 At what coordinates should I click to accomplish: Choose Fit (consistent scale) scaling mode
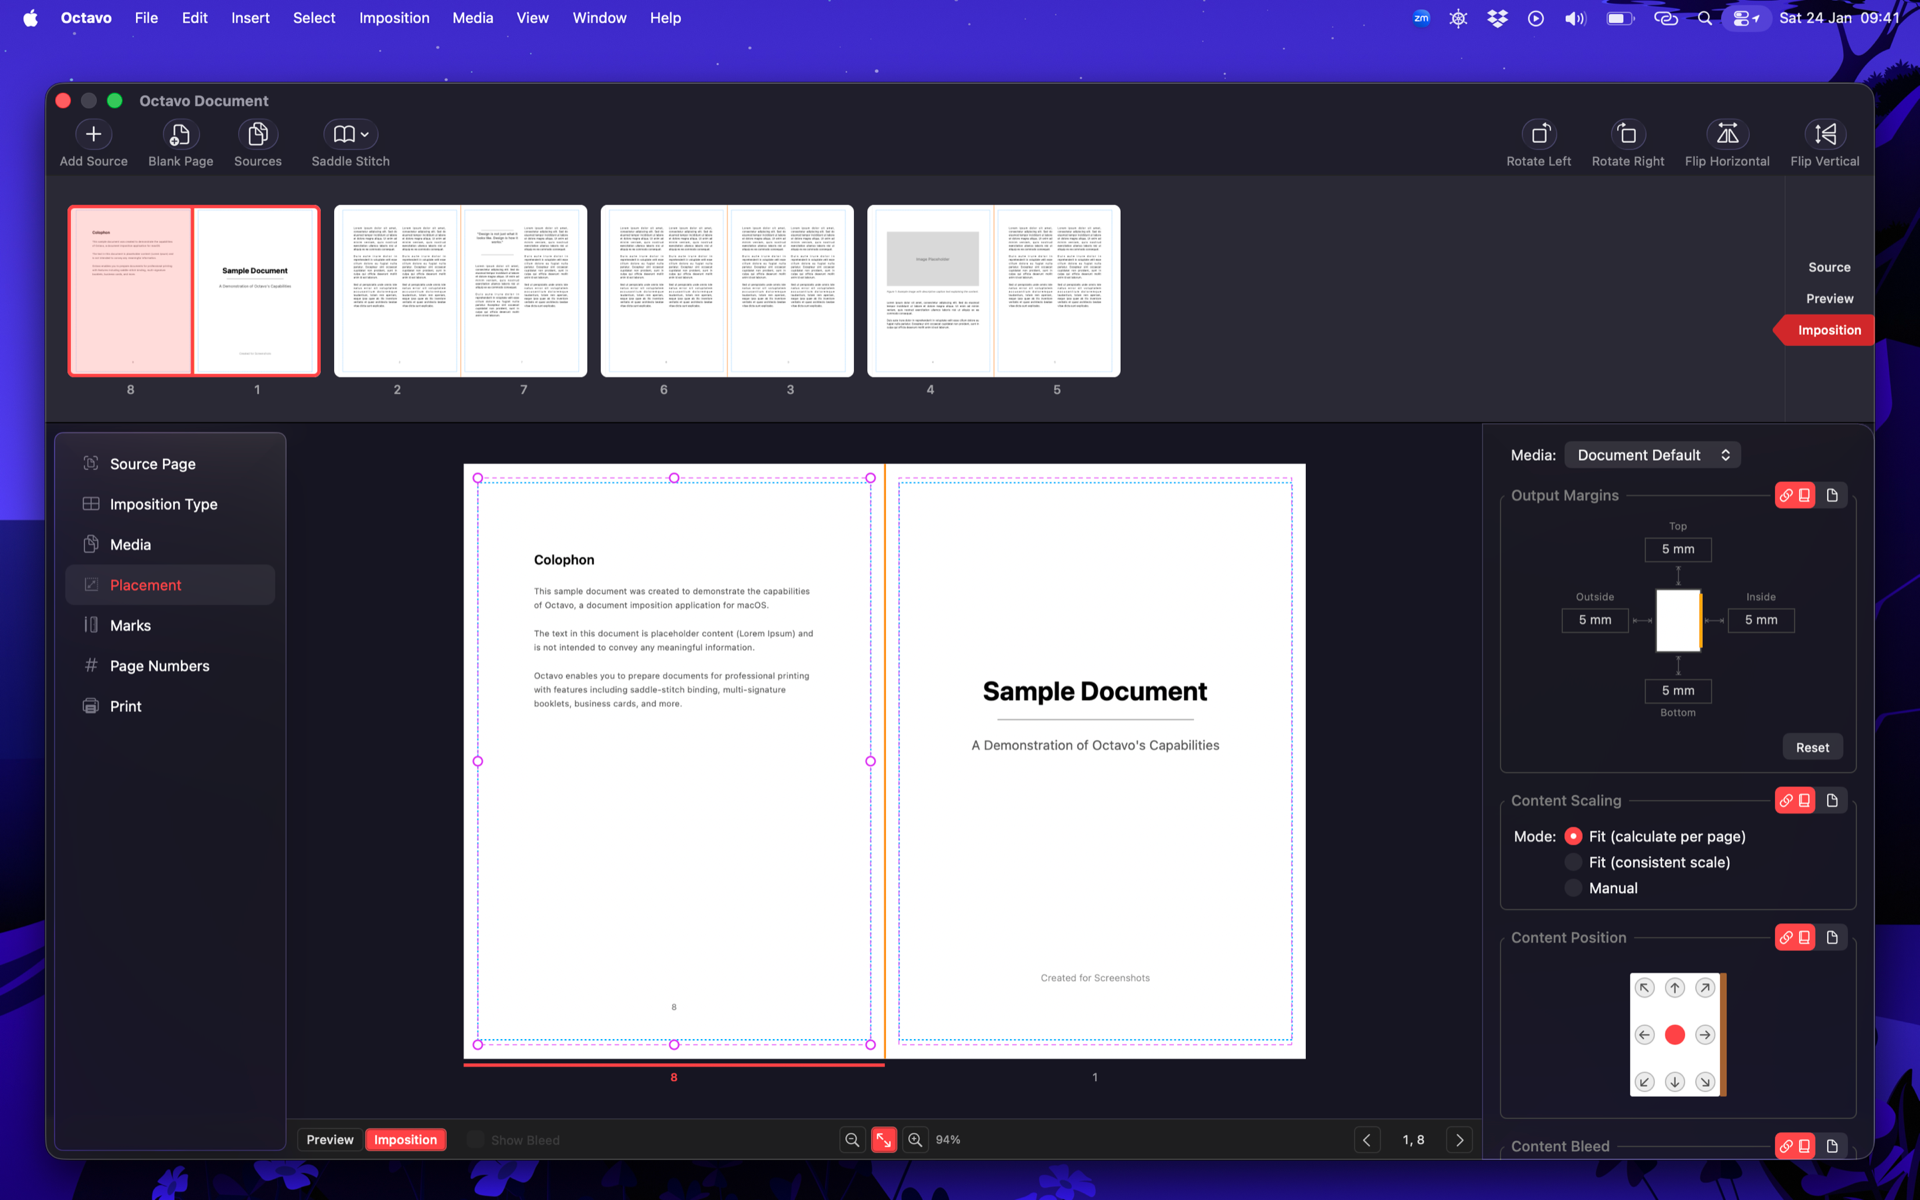tap(1573, 862)
